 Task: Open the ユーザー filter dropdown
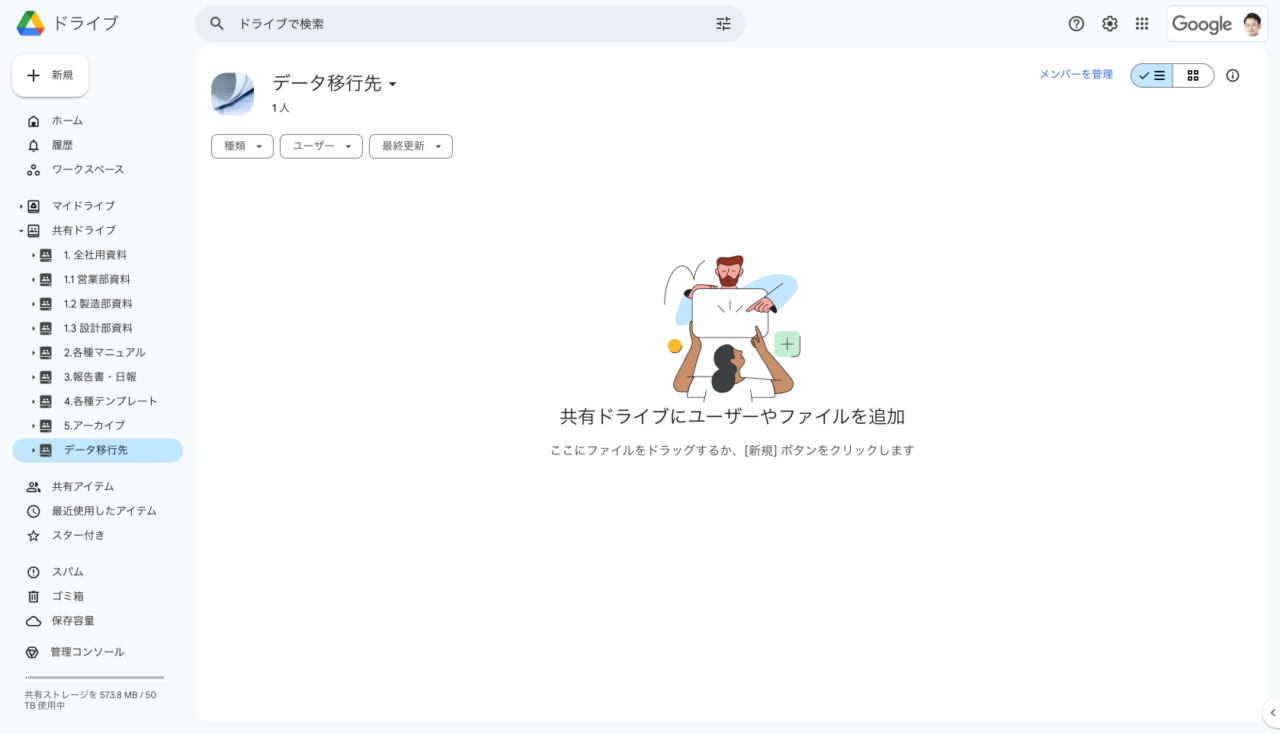tap(321, 146)
